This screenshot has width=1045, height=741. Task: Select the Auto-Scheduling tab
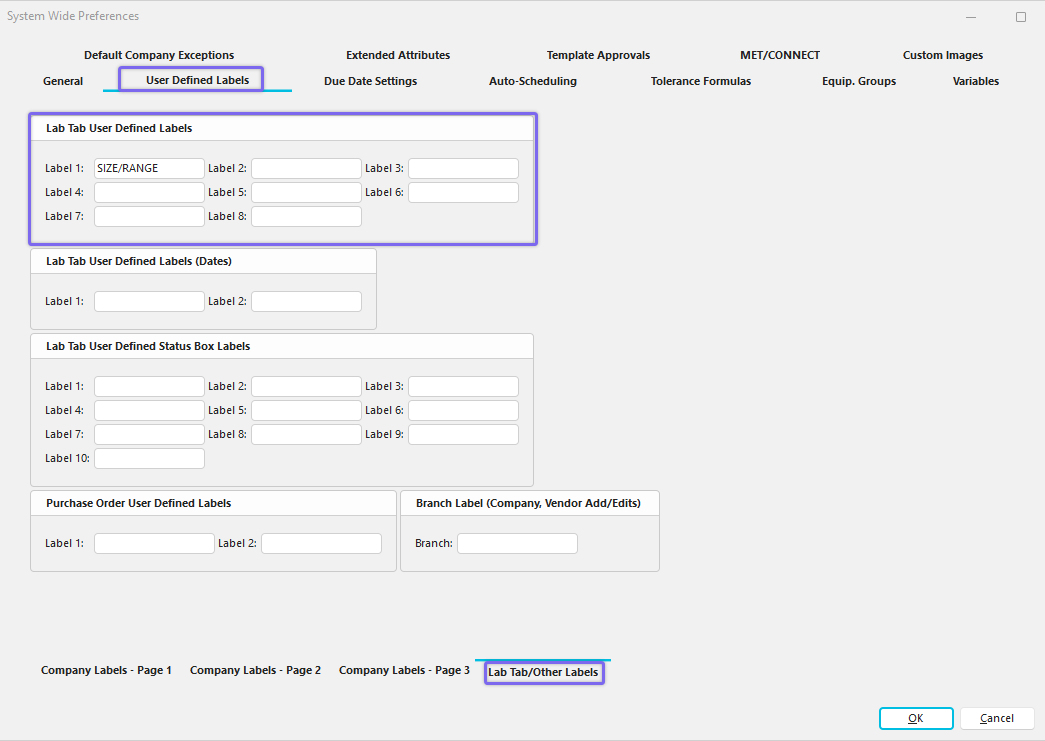(532, 81)
